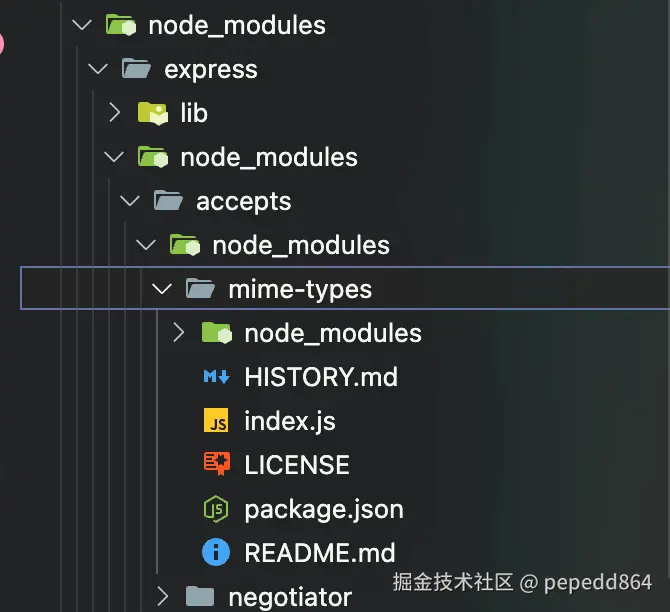Open the index.js file

point(289,421)
